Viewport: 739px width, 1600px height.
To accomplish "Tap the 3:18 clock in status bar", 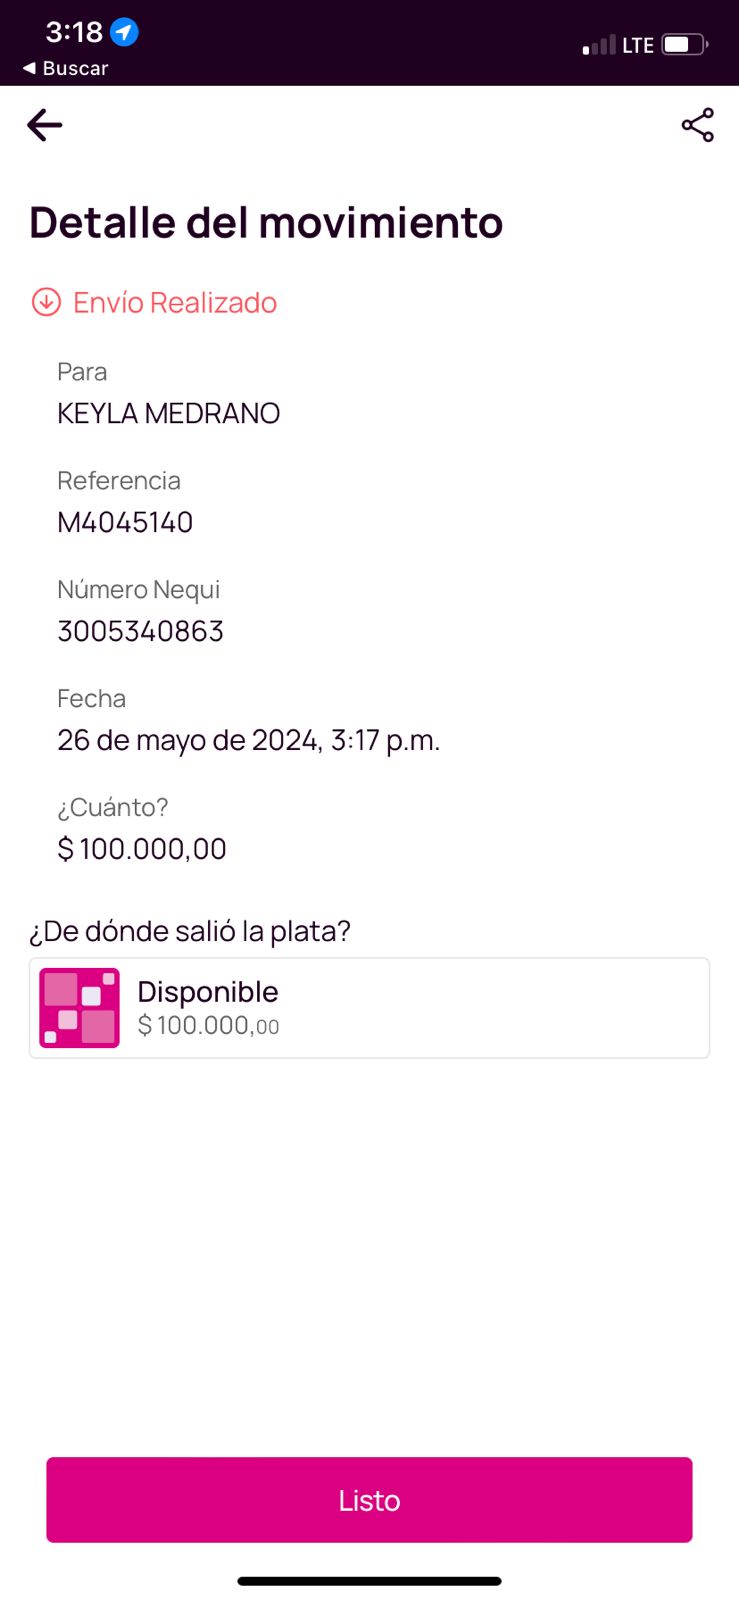I will (x=74, y=32).
